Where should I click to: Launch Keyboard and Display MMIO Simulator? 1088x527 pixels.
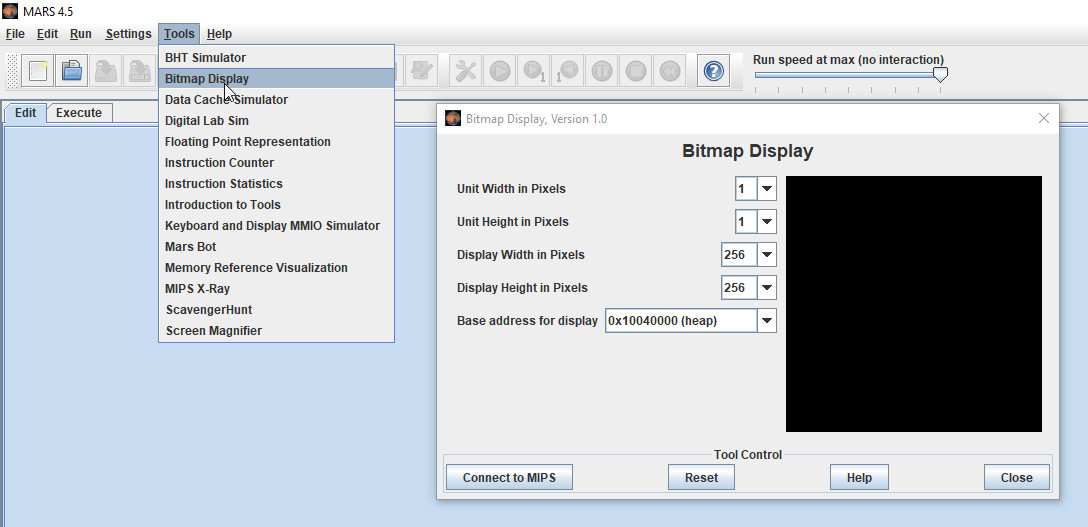pyautogui.click(x=276, y=225)
